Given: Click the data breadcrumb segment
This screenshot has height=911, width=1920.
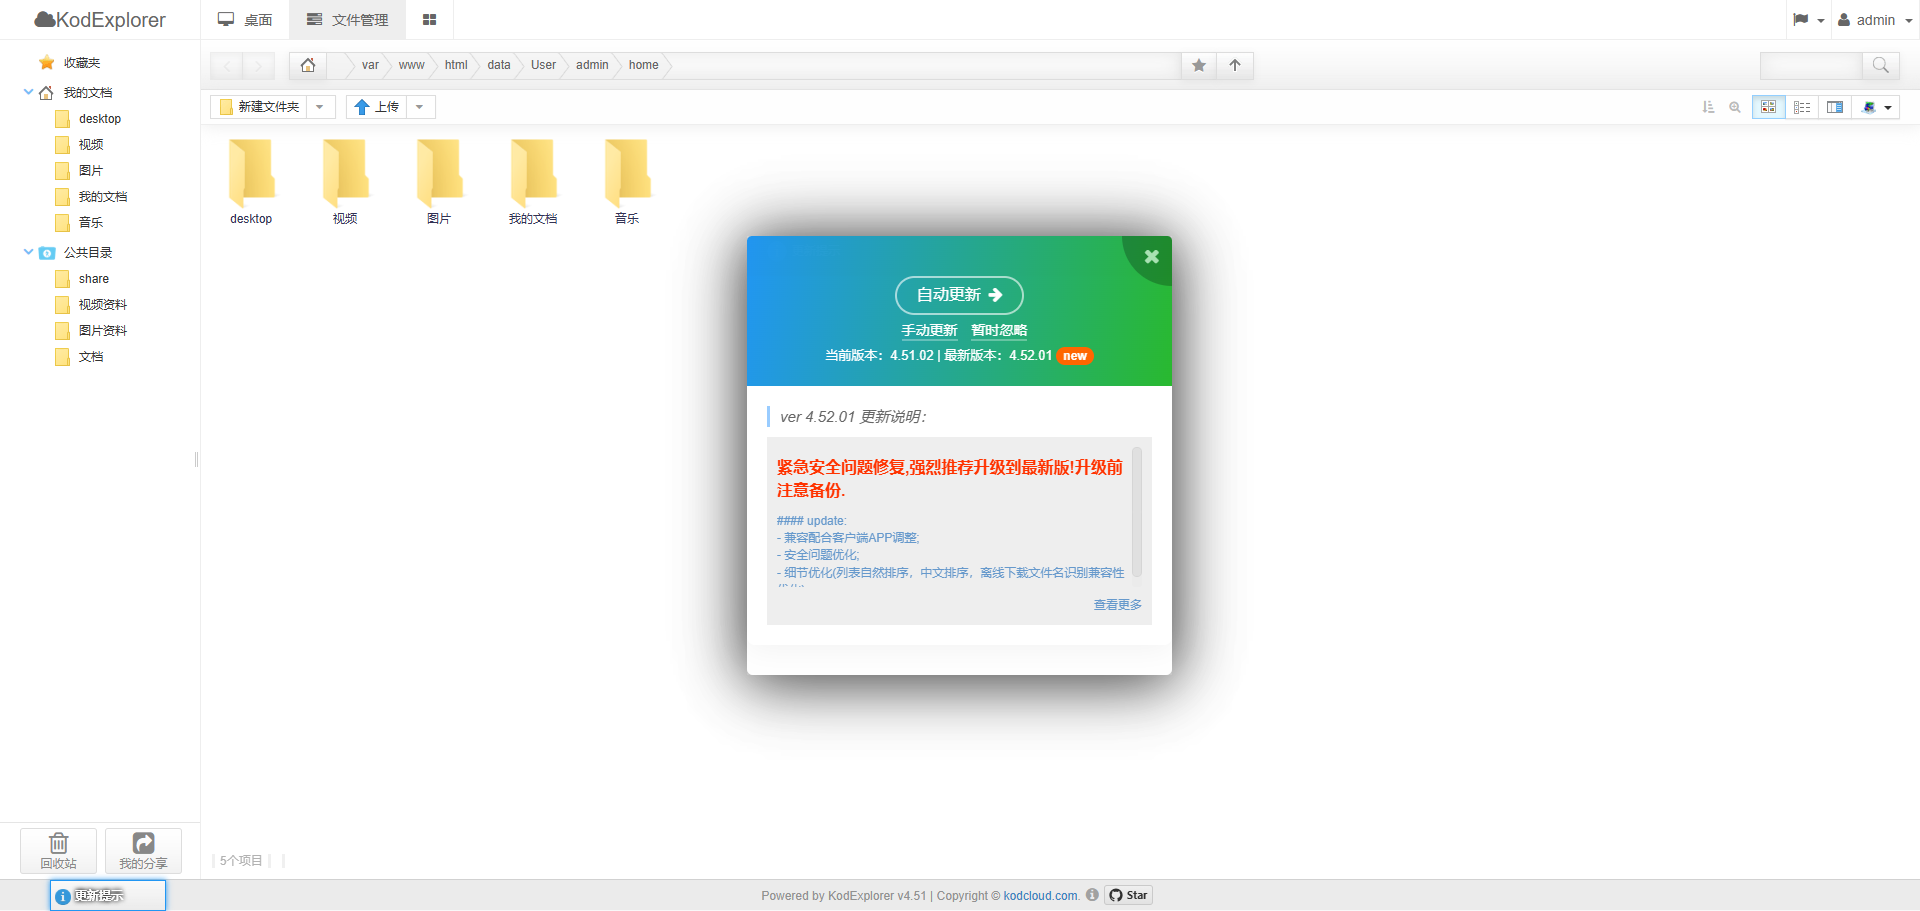Looking at the screenshot, I should 499,65.
